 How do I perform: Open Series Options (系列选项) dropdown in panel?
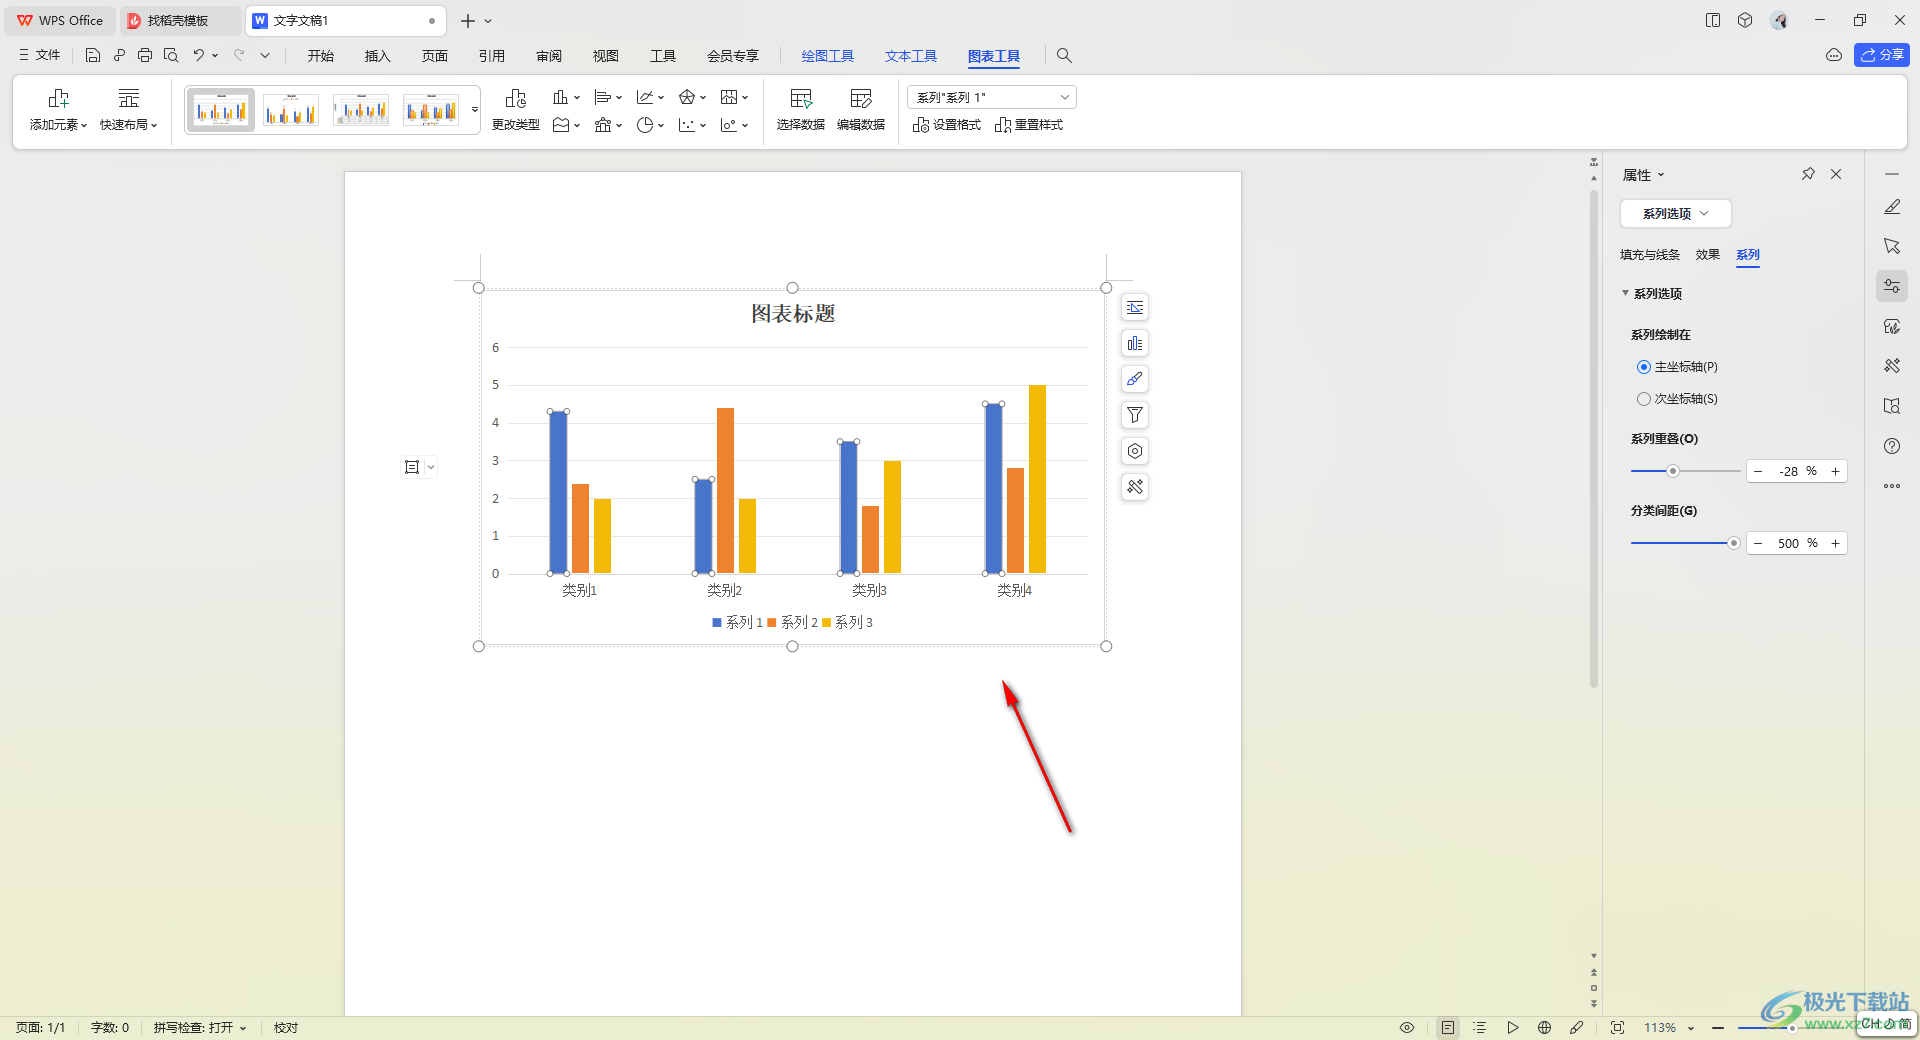pyautogui.click(x=1675, y=213)
